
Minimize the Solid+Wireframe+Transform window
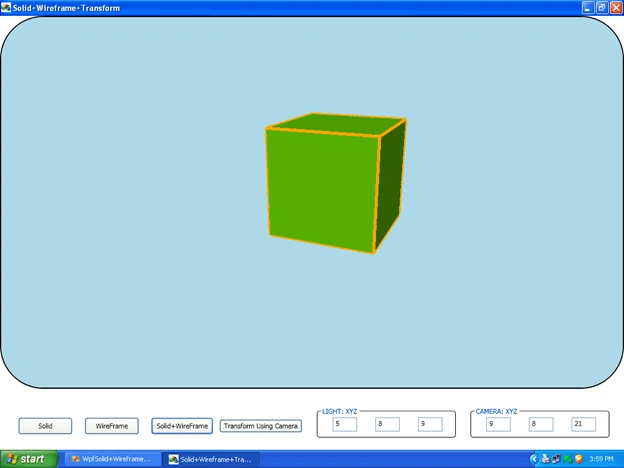click(x=588, y=8)
